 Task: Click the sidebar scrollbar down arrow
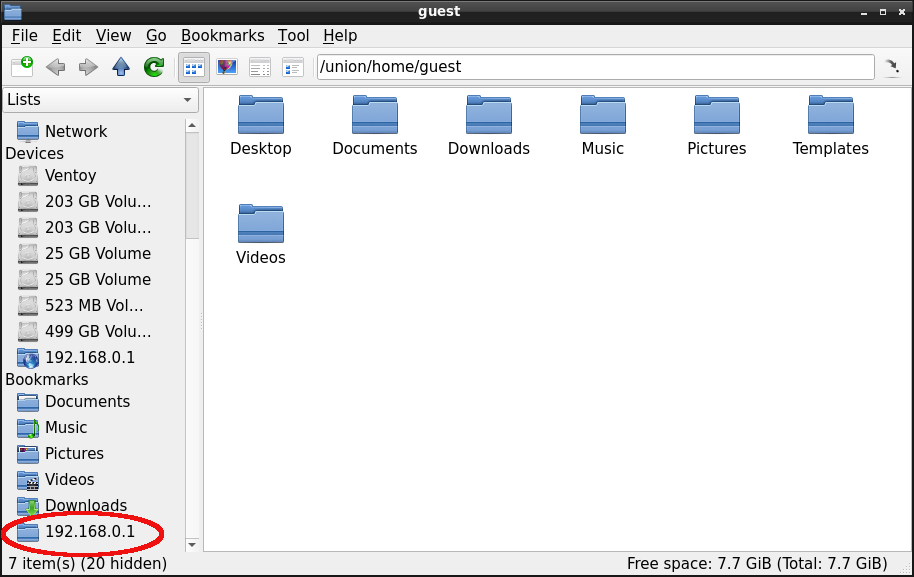pos(192,545)
